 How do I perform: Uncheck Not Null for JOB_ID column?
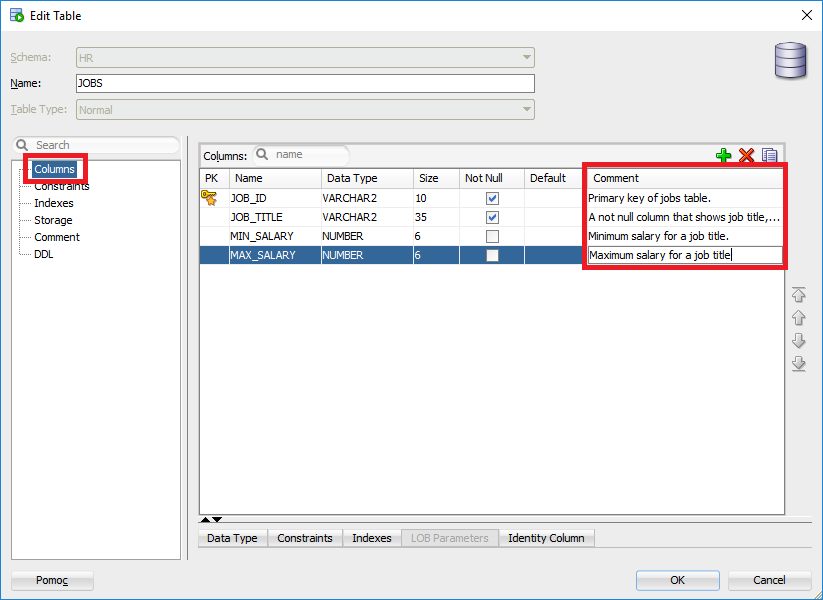(x=491, y=198)
